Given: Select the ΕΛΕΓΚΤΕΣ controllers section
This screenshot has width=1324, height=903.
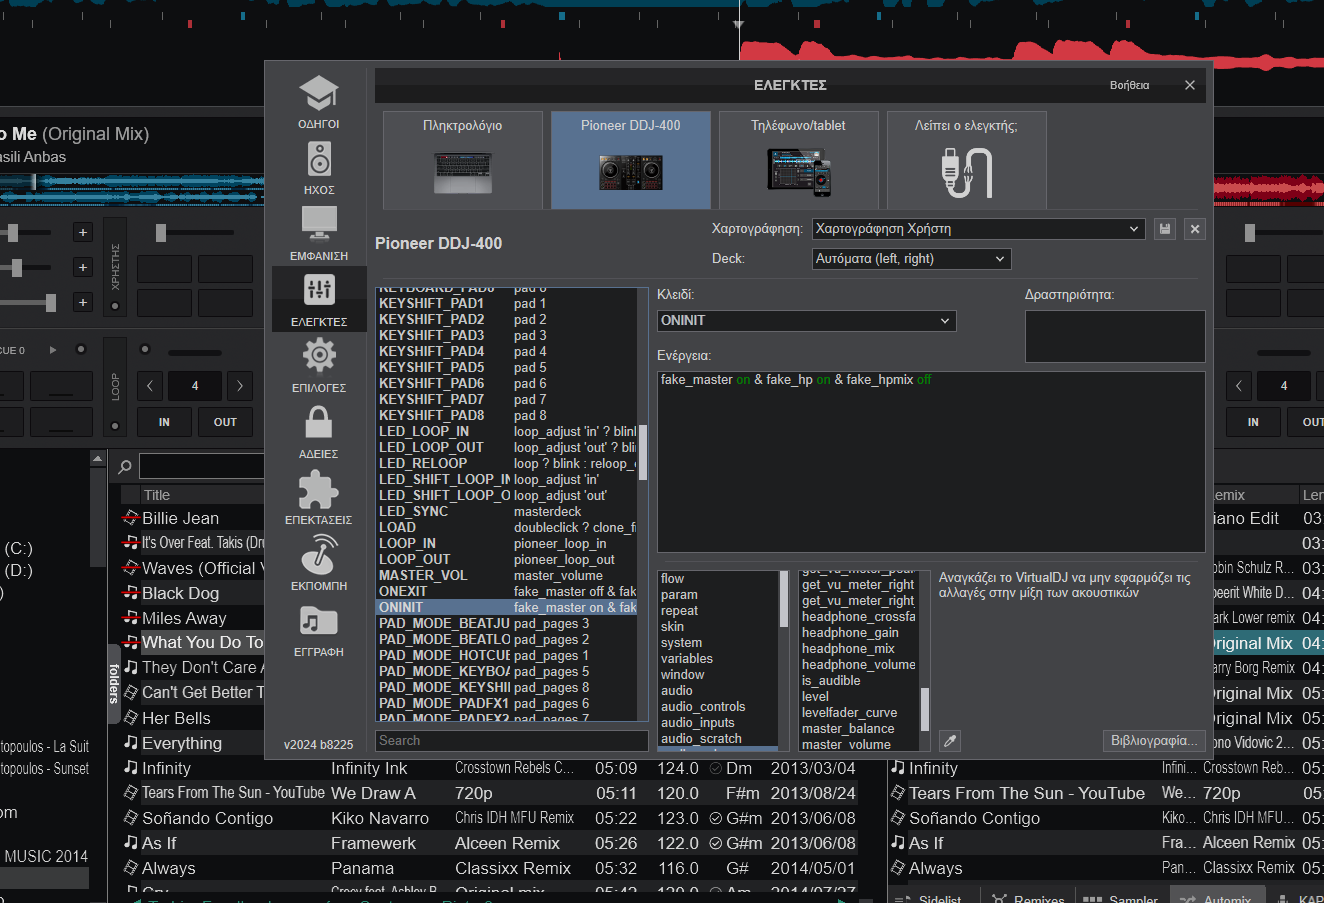Looking at the screenshot, I should tap(319, 300).
